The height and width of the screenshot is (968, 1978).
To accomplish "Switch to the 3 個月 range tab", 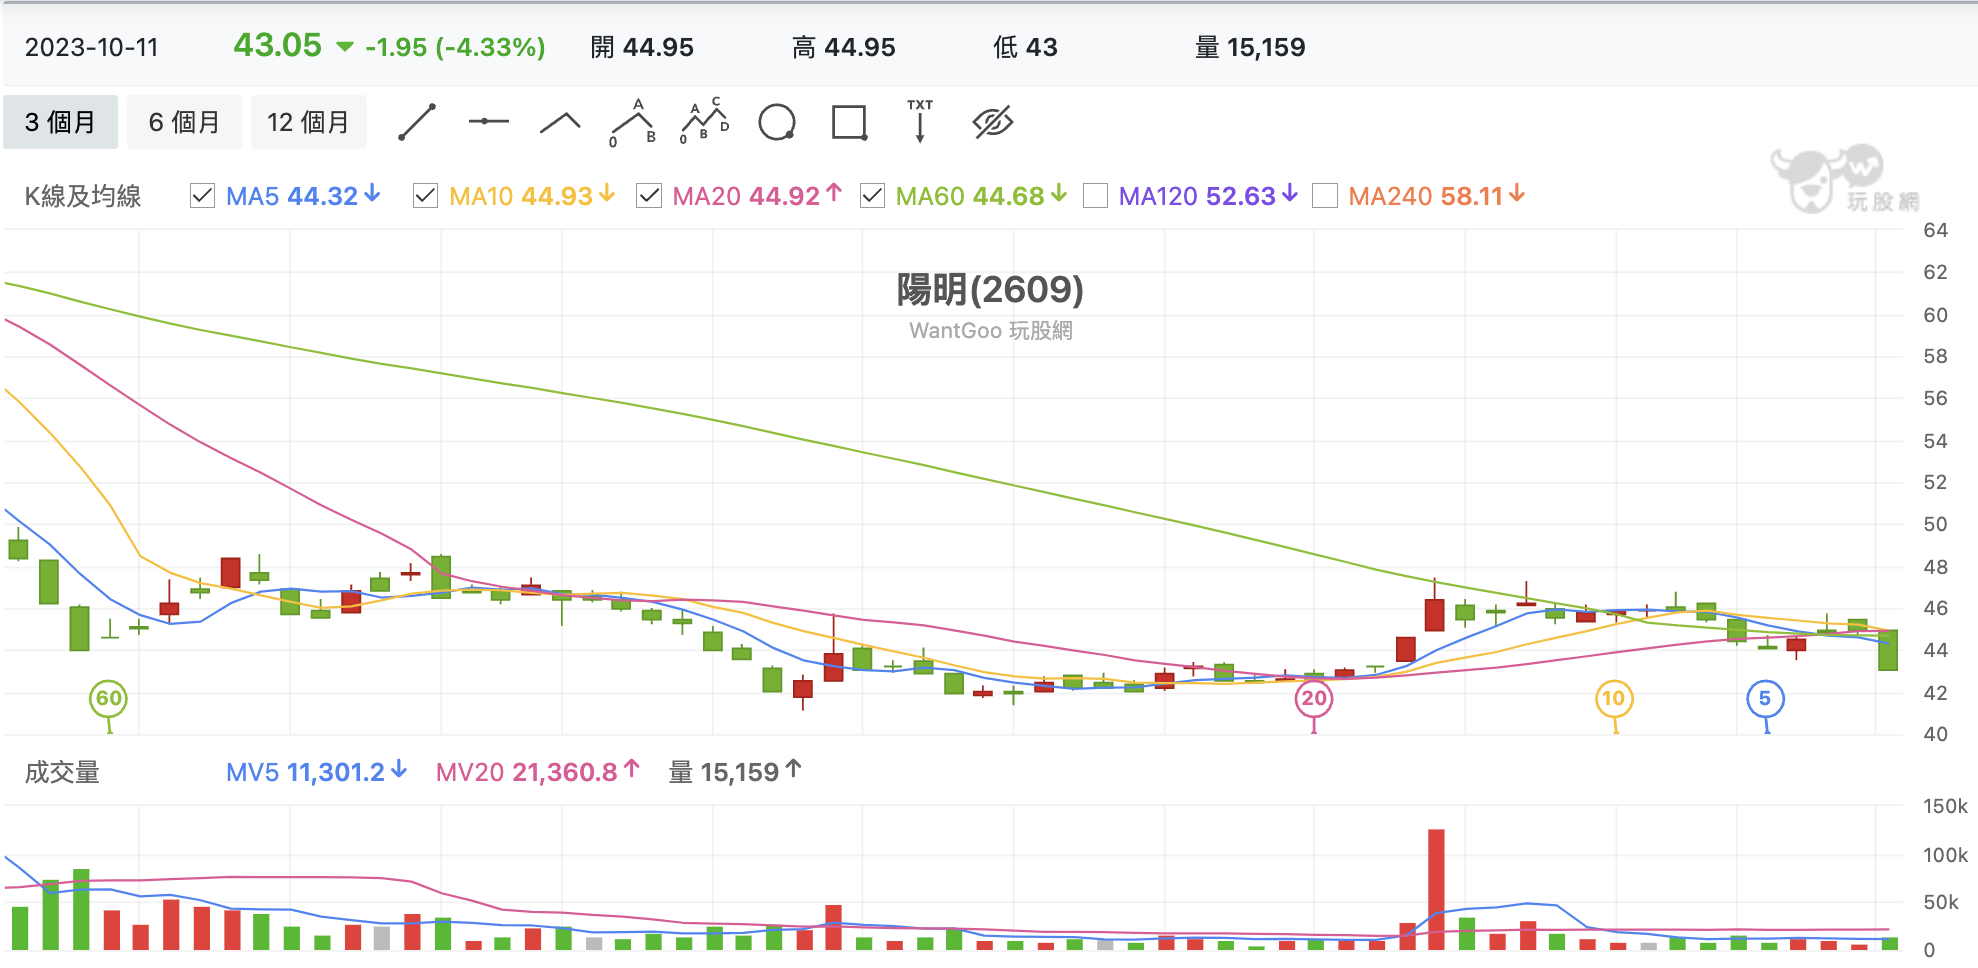I will pyautogui.click(x=60, y=122).
